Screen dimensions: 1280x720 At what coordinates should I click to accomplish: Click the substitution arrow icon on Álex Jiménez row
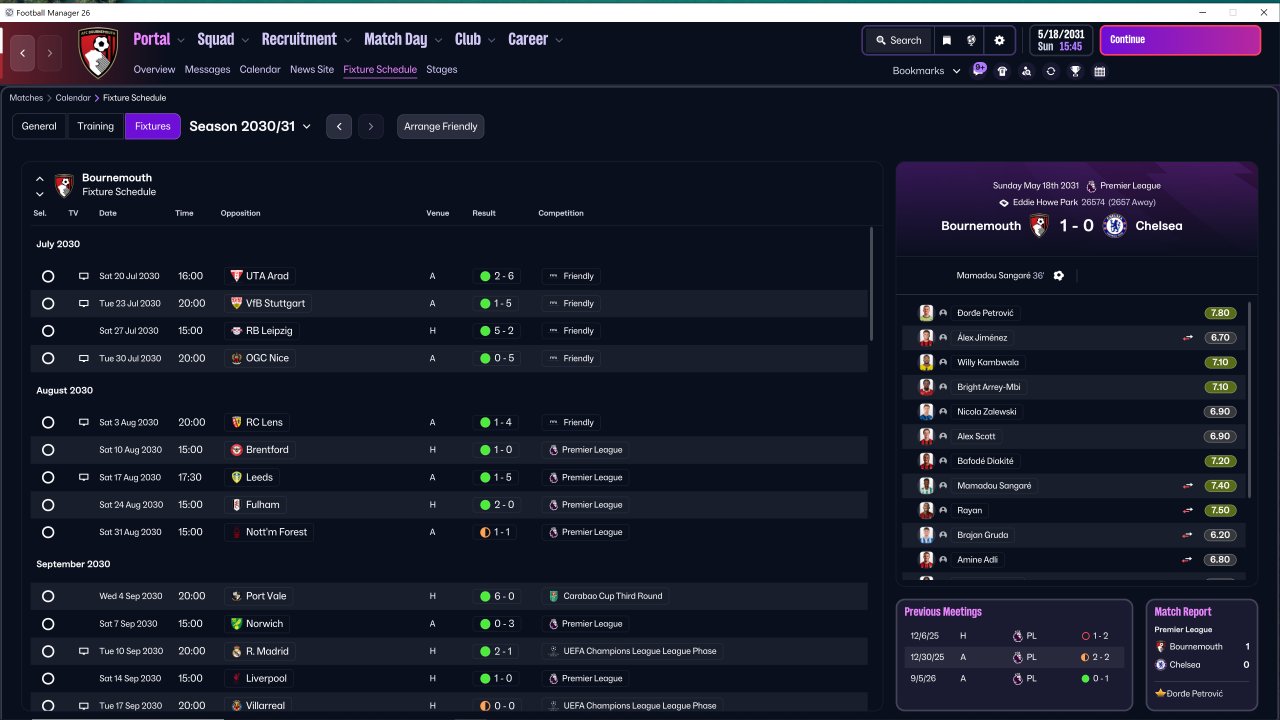pyautogui.click(x=1188, y=338)
